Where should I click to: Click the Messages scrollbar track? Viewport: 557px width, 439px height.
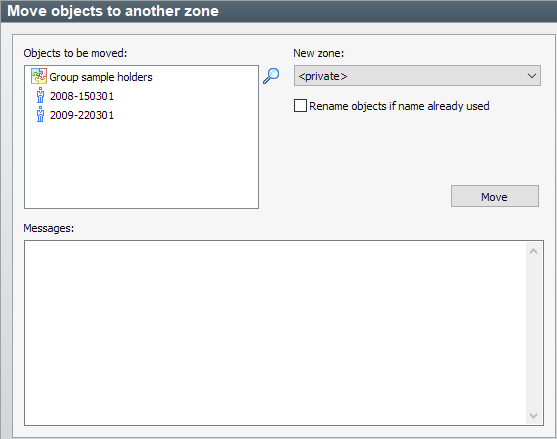click(533, 333)
